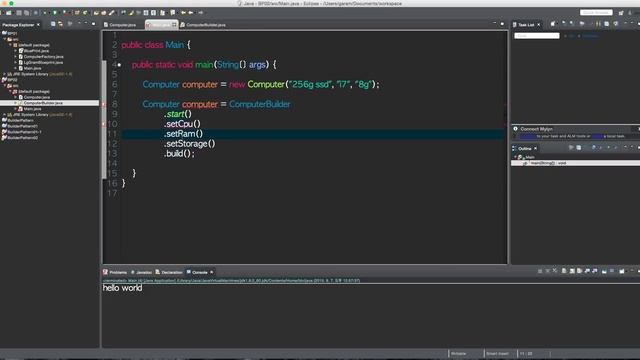Close the Outline view tab

(536, 149)
